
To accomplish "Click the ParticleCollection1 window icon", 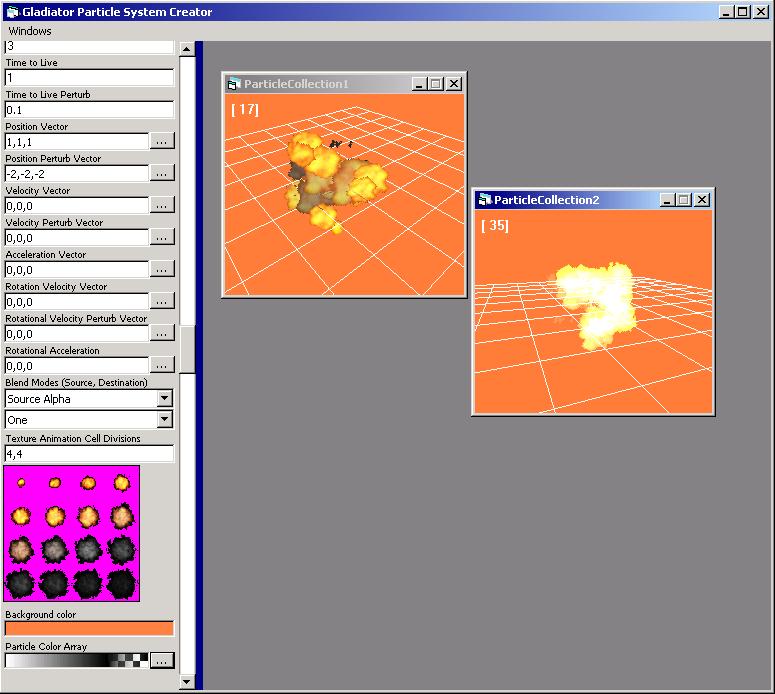I will [233, 84].
